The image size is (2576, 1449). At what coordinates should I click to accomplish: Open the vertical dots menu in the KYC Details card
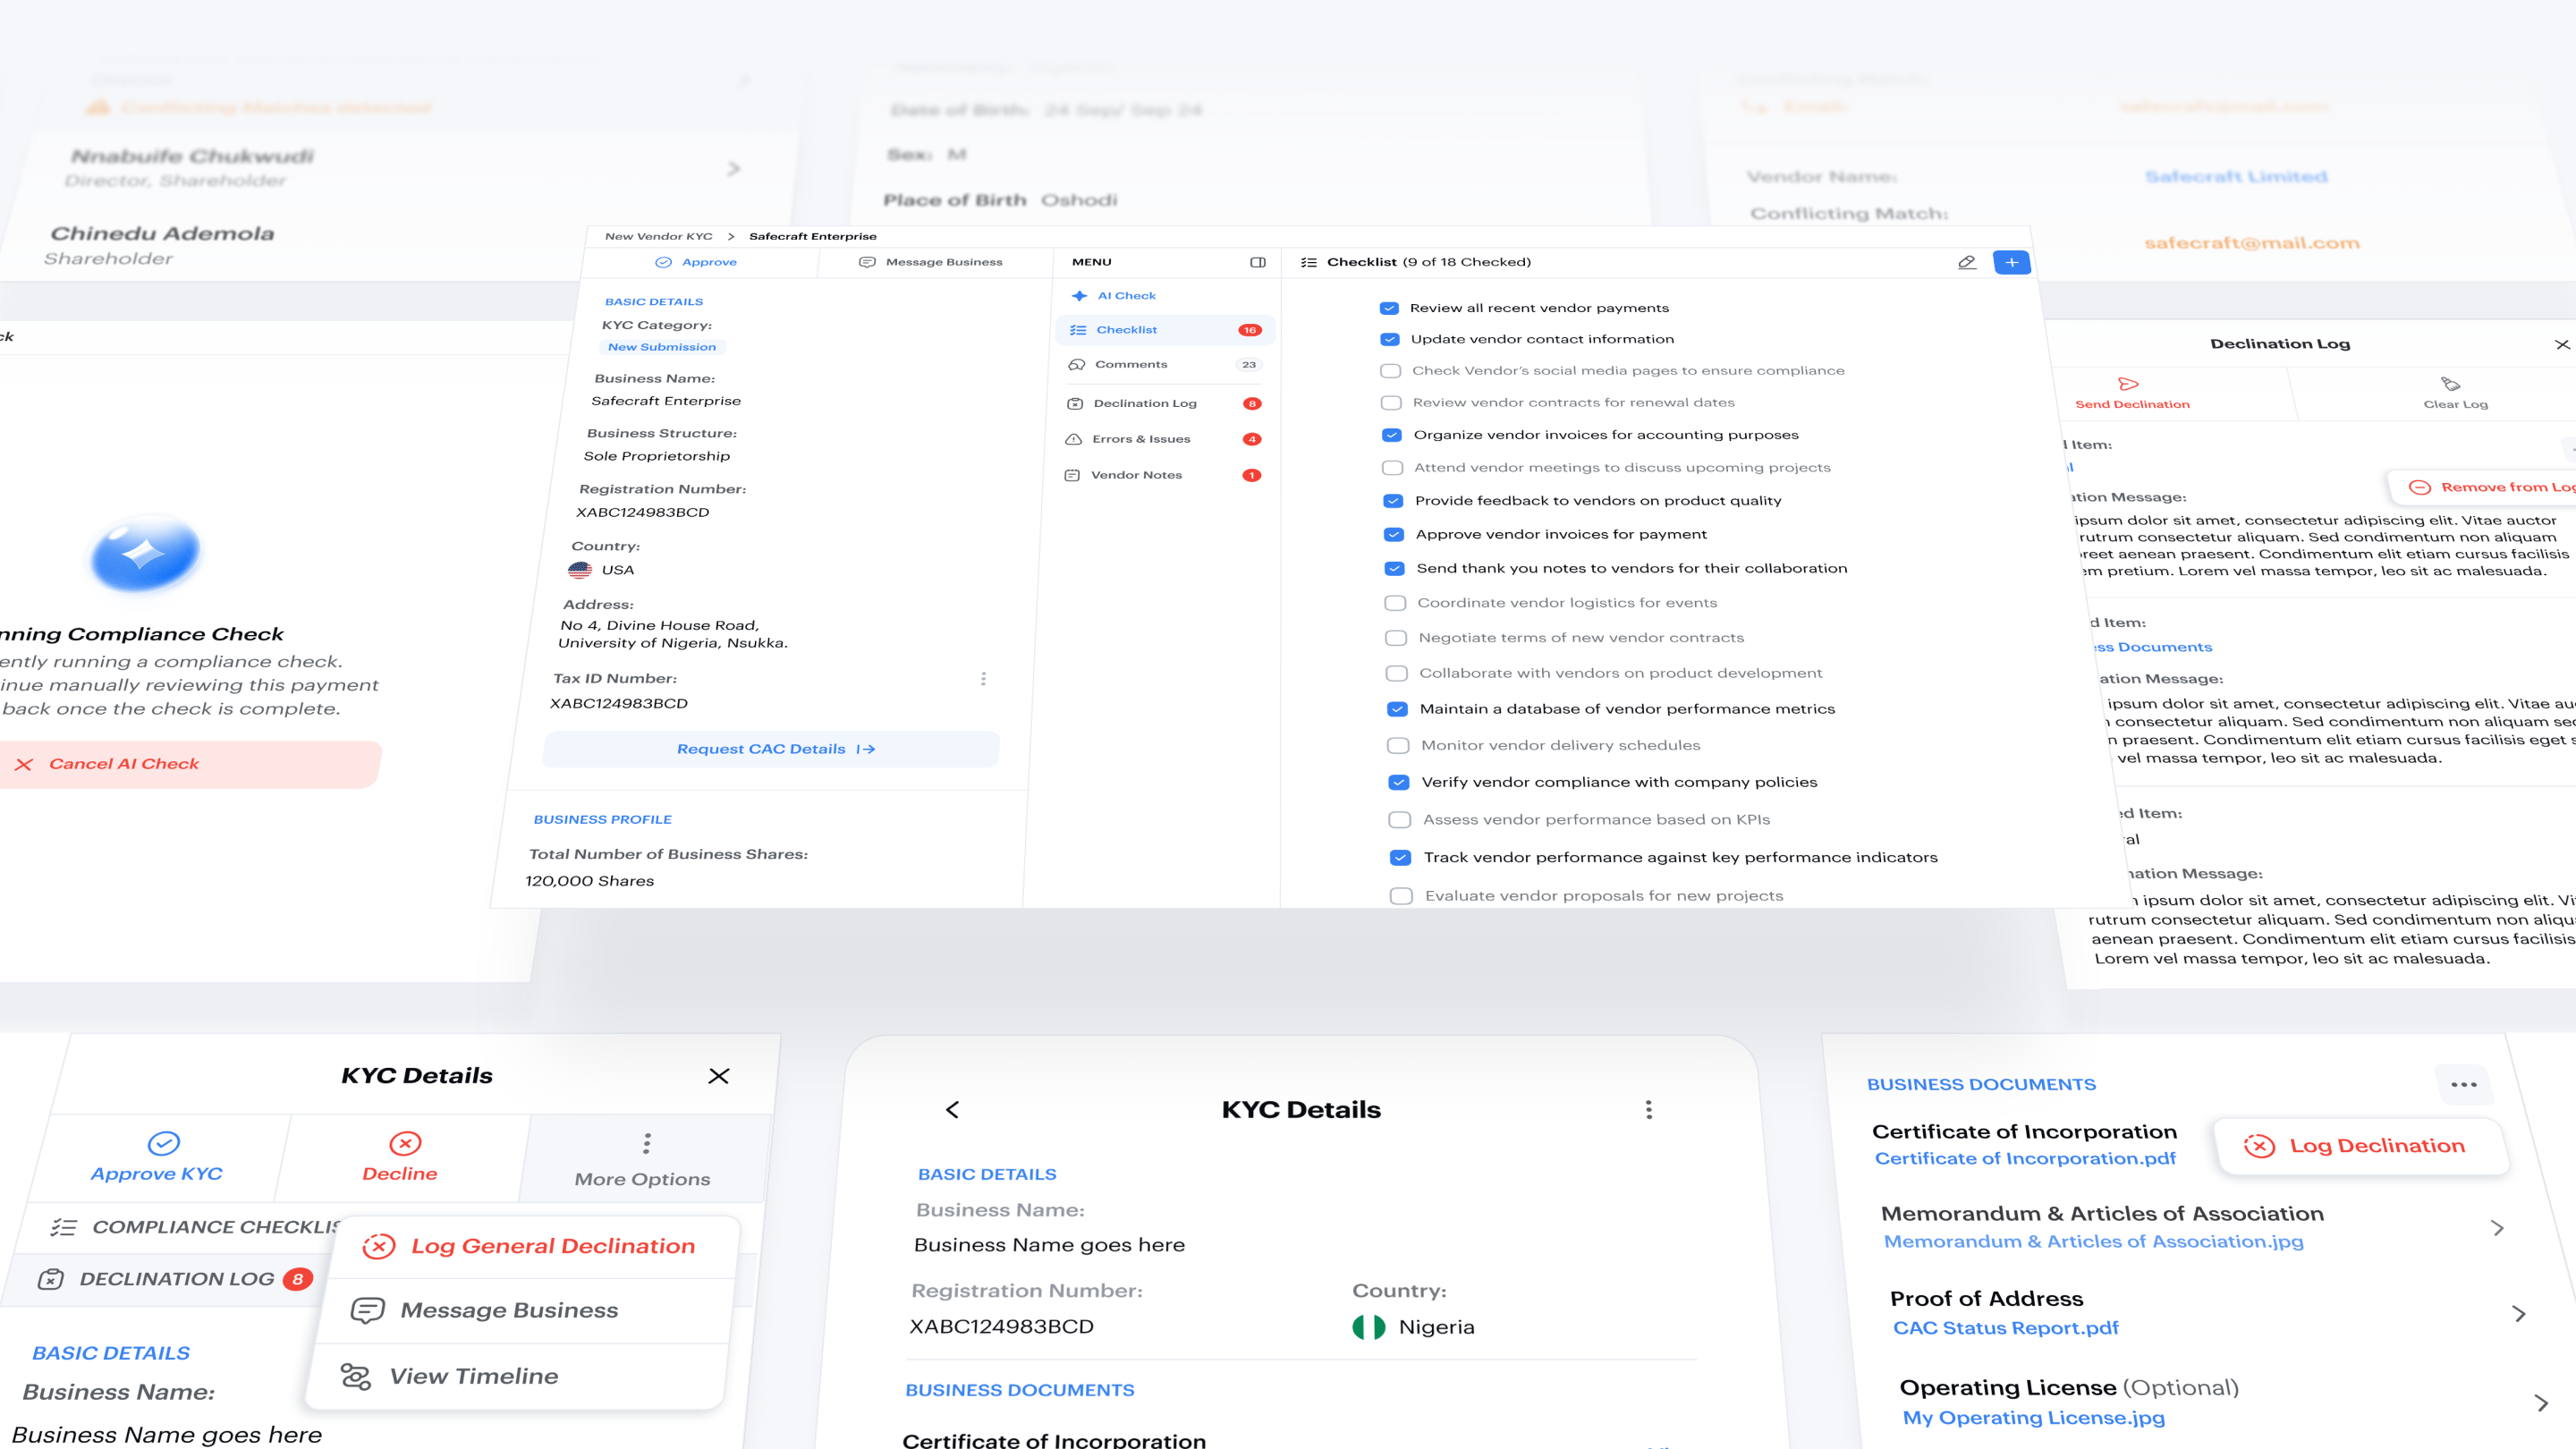coord(1649,1110)
